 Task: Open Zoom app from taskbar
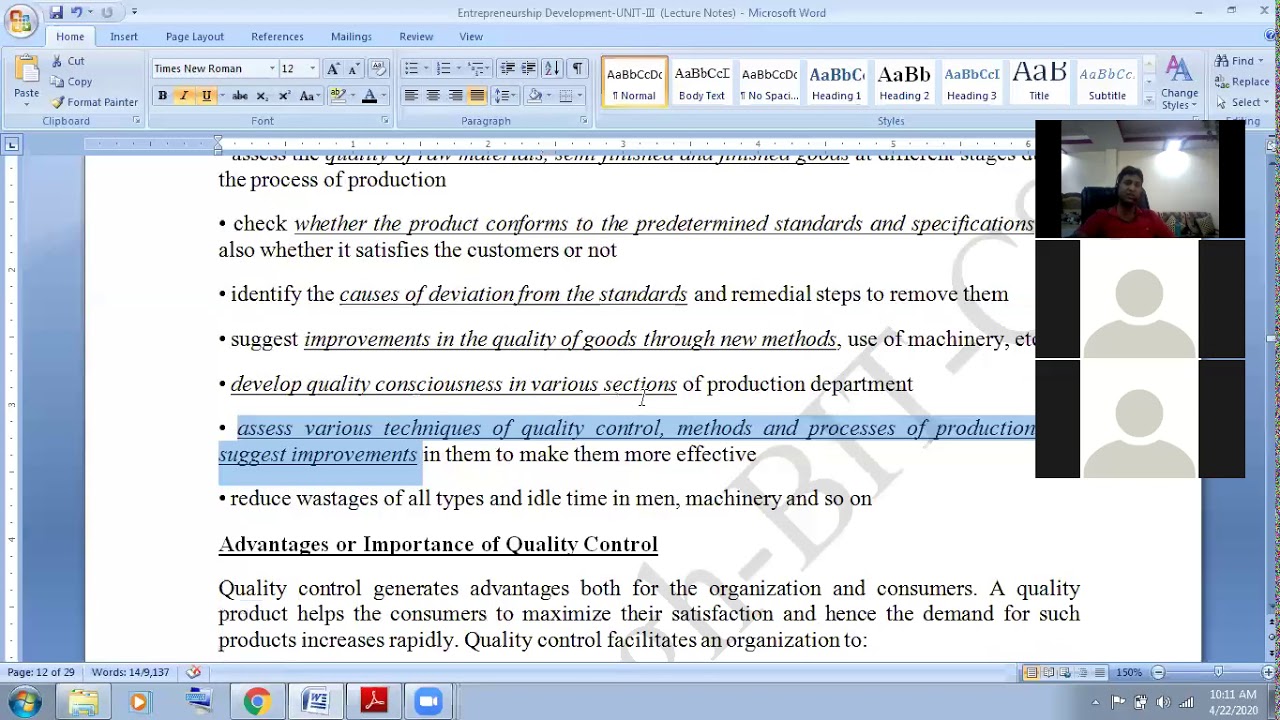429,702
